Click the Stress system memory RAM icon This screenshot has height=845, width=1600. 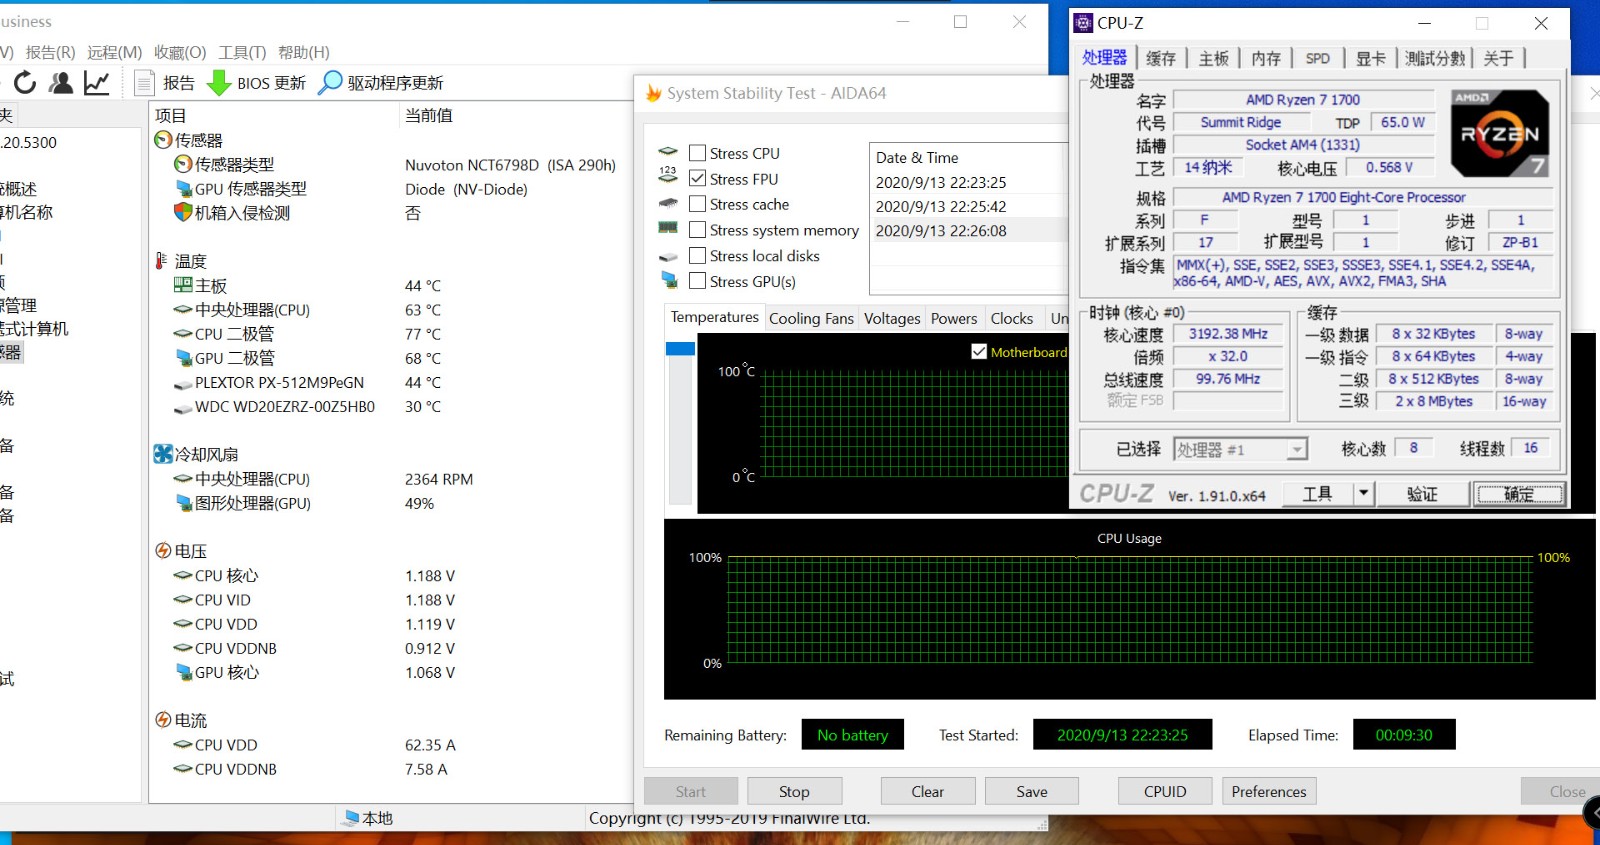[668, 228]
